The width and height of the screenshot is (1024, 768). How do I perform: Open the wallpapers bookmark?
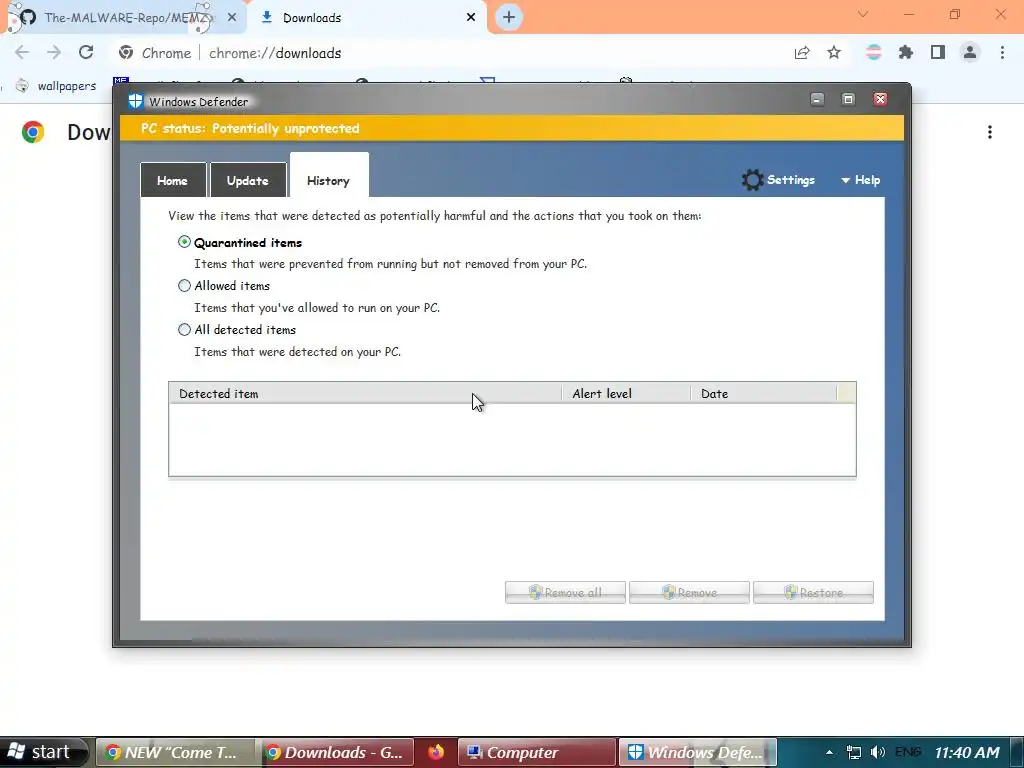click(x=57, y=86)
